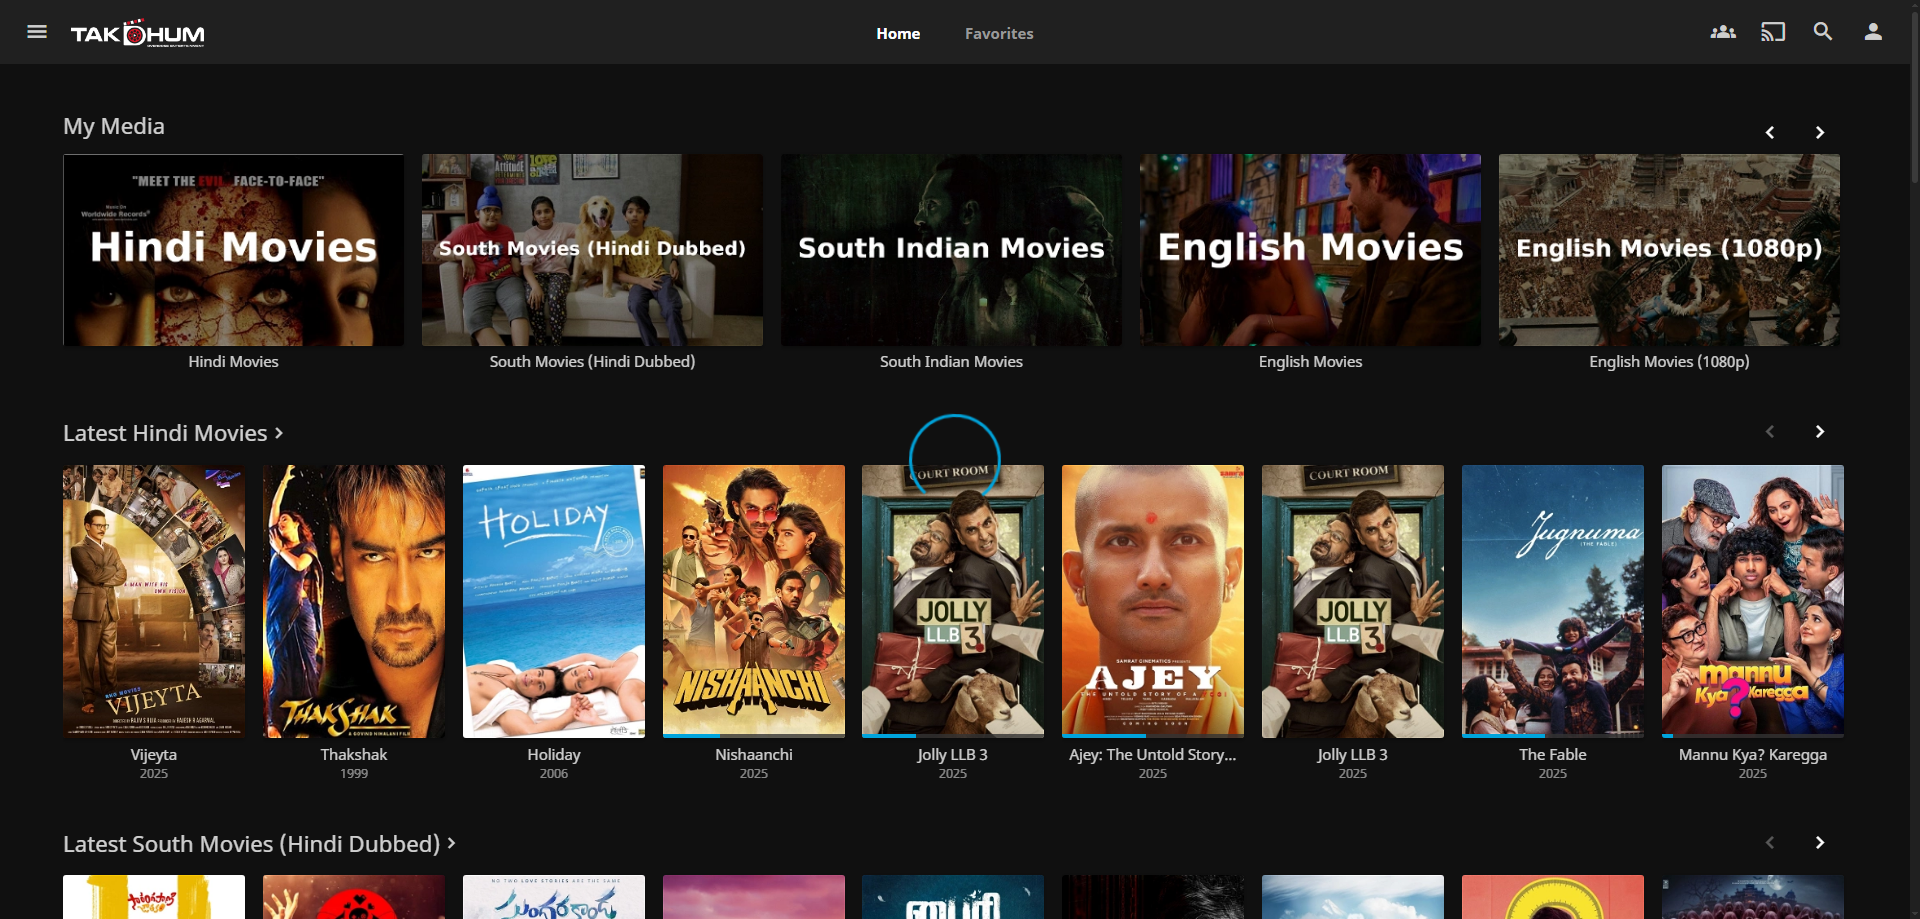
Task: Click the TakDhum logo
Action: coord(138,34)
